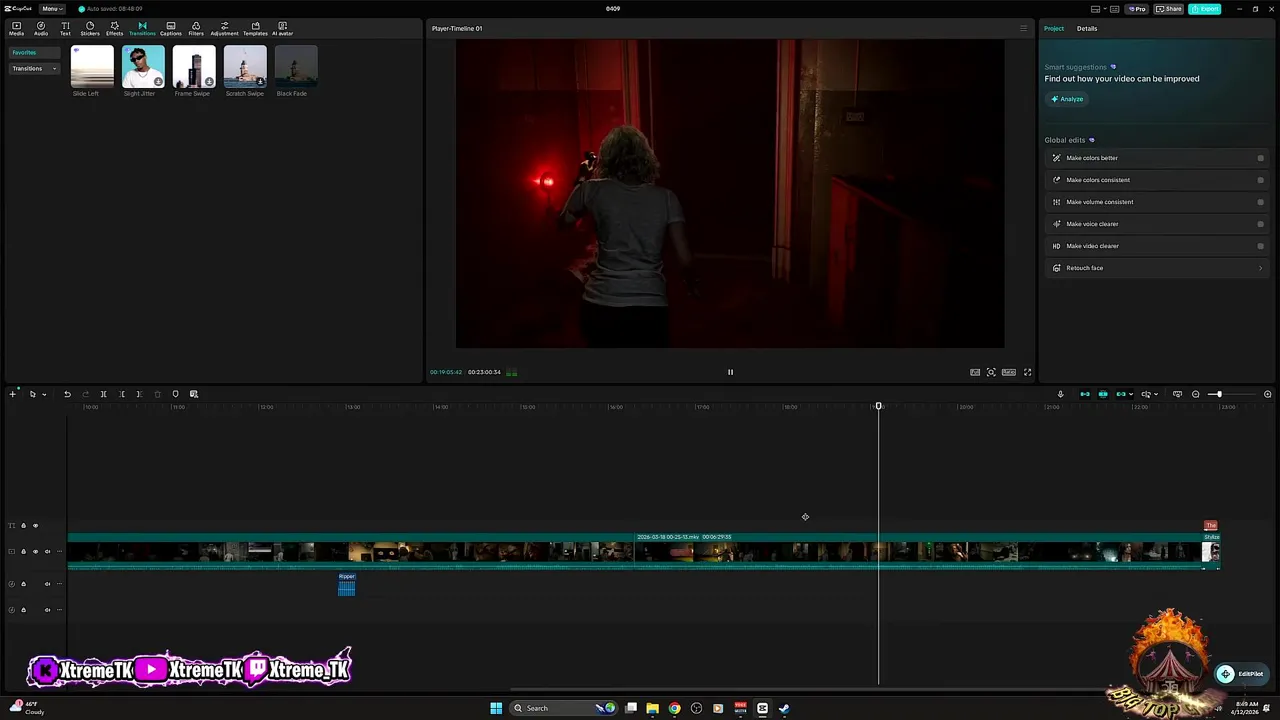This screenshot has width=1280, height=720.
Task: Toggle Make colors better
Action: (x=1260, y=158)
